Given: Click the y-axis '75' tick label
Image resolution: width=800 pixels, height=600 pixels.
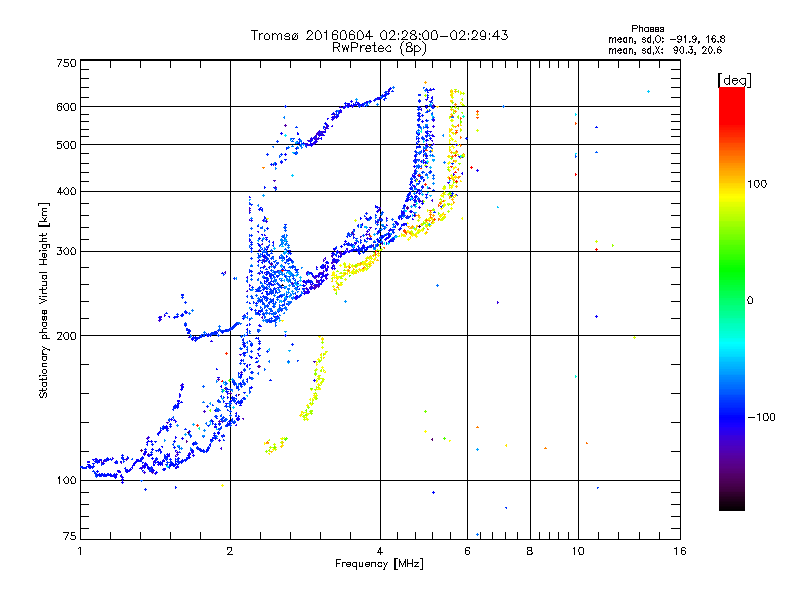Looking at the screenshot, I should (70, 536).
